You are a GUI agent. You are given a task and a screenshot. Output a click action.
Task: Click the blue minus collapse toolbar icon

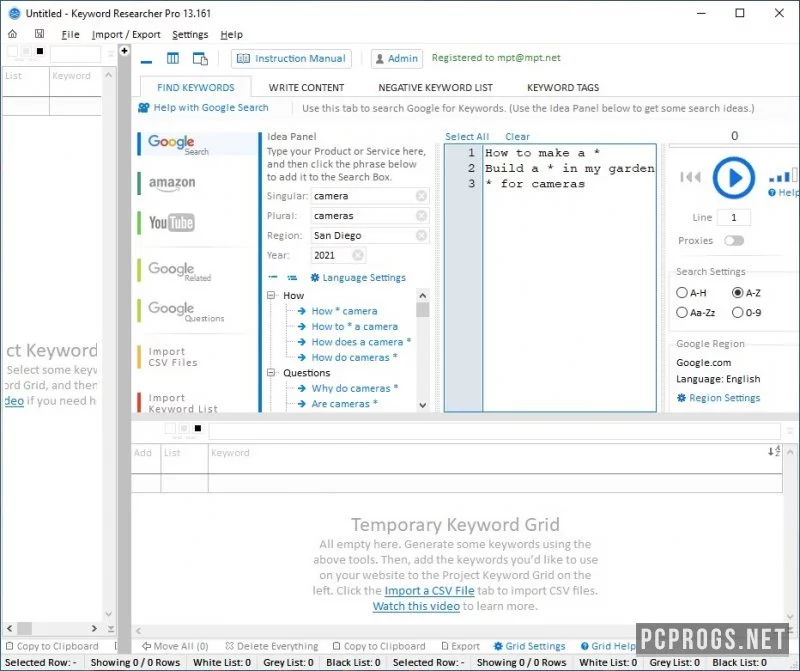(146, 61)
